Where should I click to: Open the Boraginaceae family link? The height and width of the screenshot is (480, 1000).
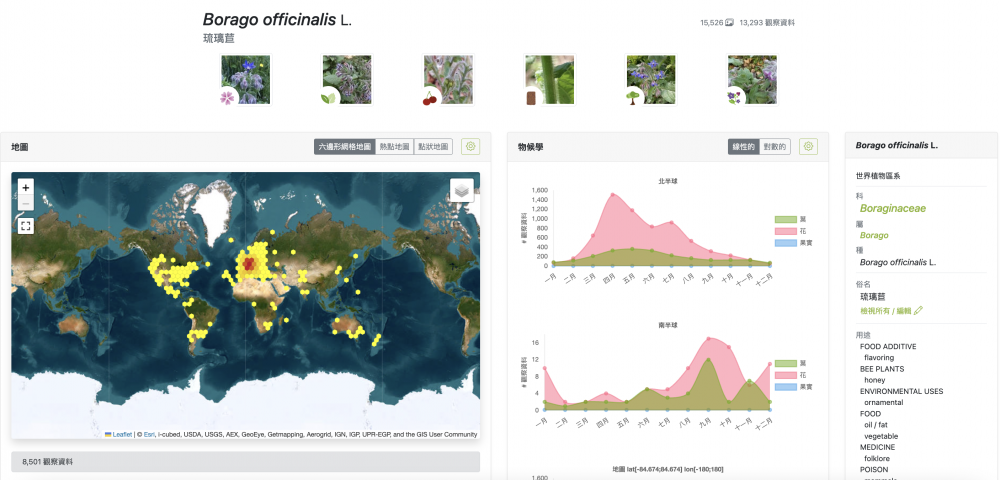892,209
